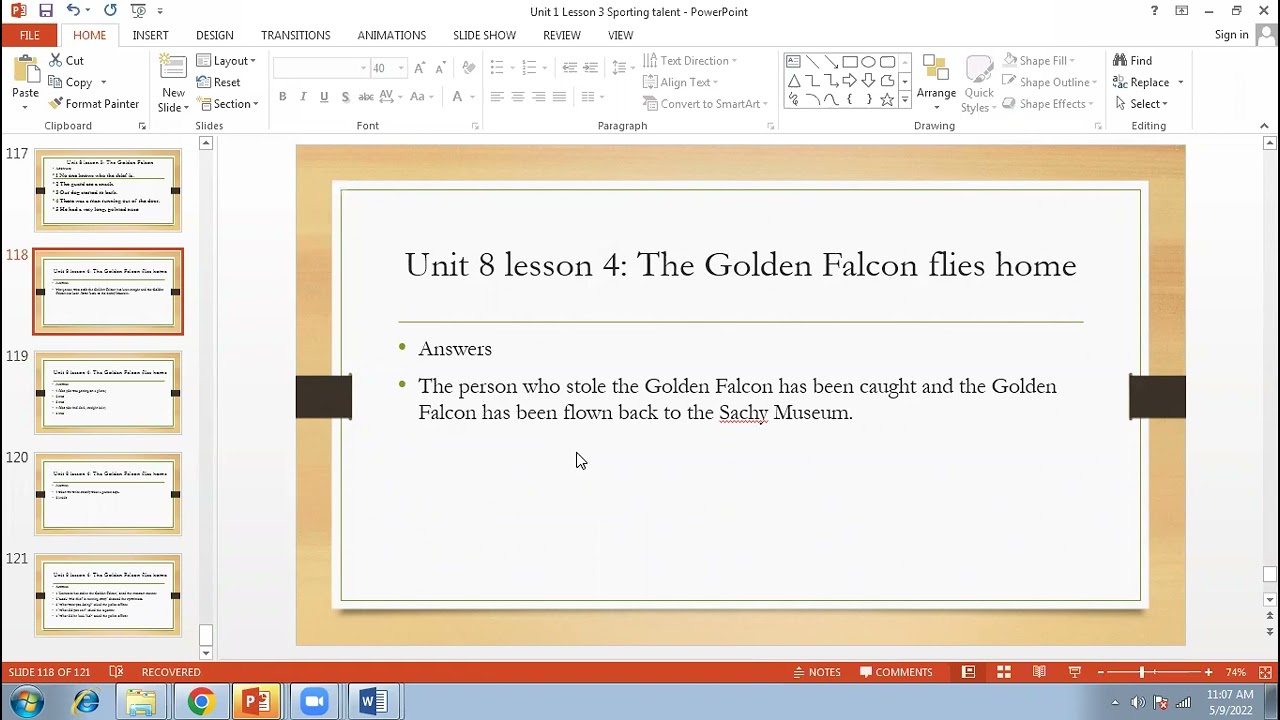Fit slide to current window icon
The height and width of the screenshot is (720, 1280).
[x=1263, y=672]
